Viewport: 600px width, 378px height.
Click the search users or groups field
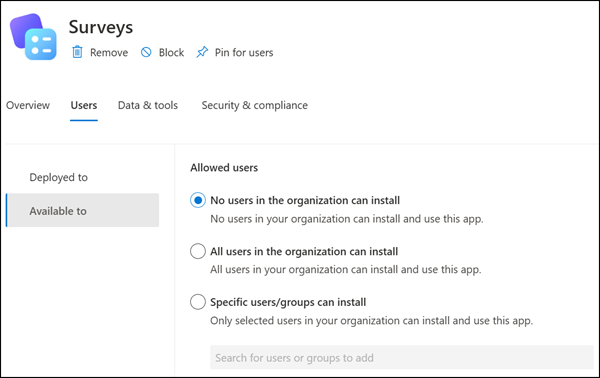click(402, 357)
